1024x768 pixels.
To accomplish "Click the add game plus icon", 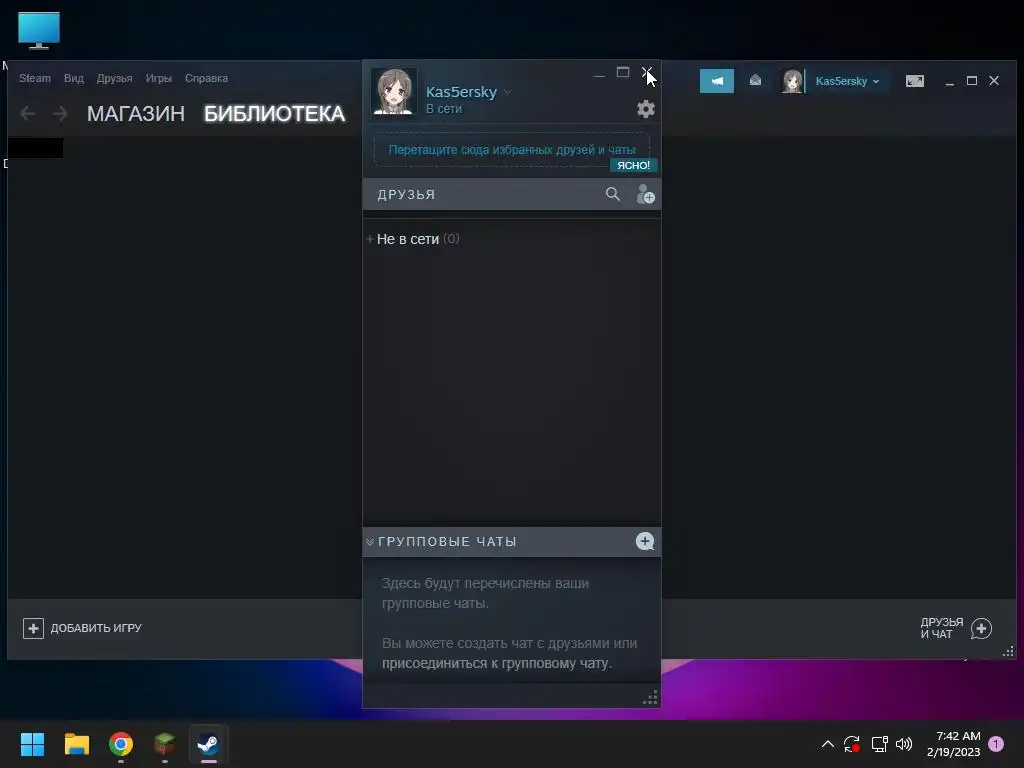I will (33, 628).
